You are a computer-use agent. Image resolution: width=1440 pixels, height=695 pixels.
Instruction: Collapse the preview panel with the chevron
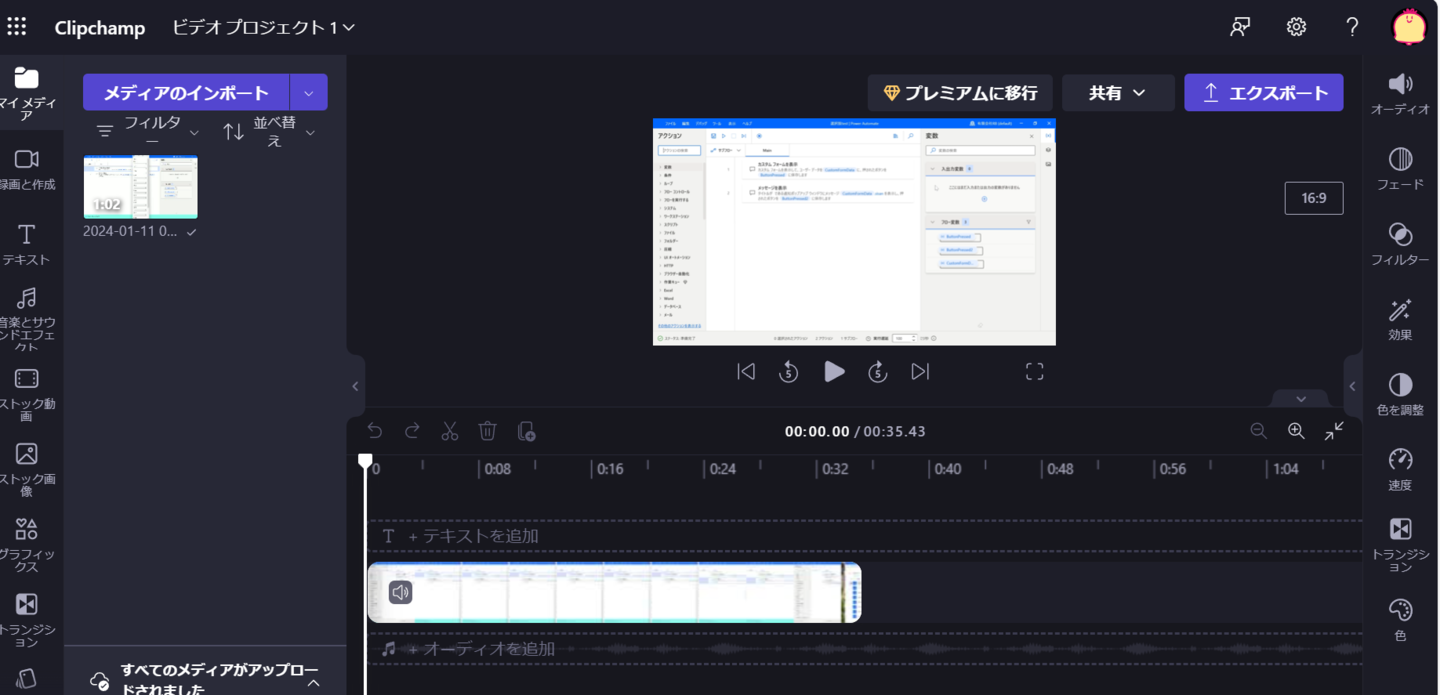coord(1300,398)
